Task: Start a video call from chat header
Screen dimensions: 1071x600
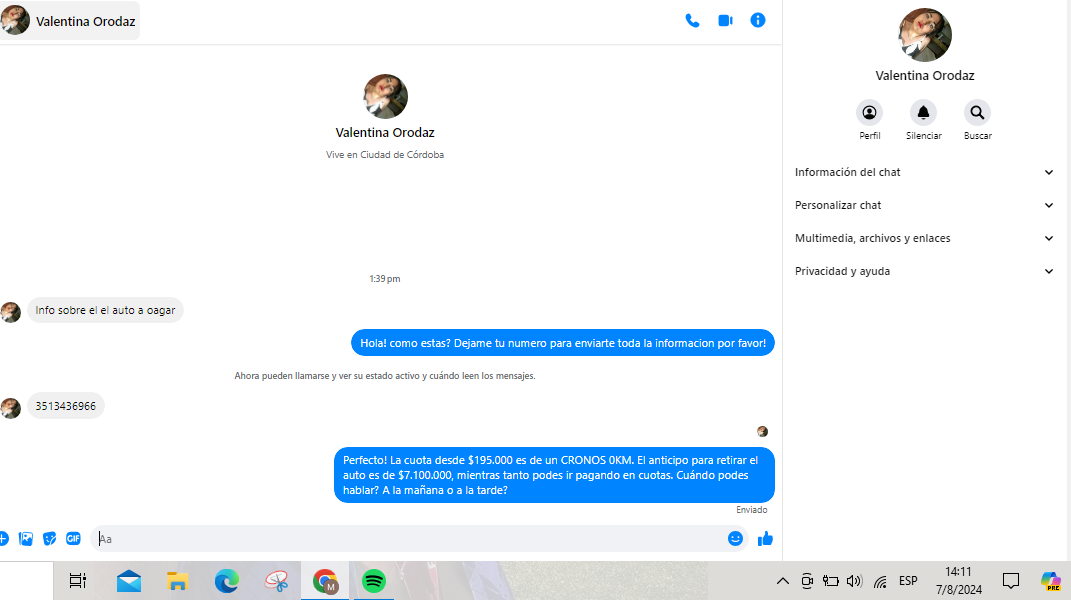Action: point(725,21)
